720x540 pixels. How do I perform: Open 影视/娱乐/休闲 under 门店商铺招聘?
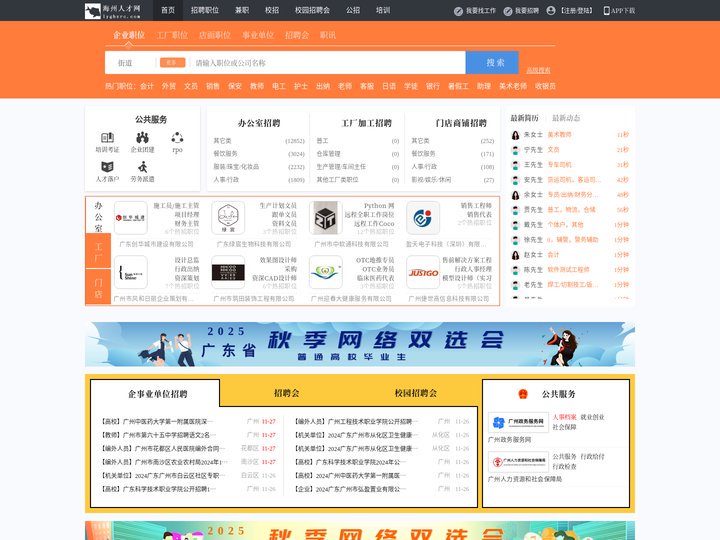click(431, 180)
